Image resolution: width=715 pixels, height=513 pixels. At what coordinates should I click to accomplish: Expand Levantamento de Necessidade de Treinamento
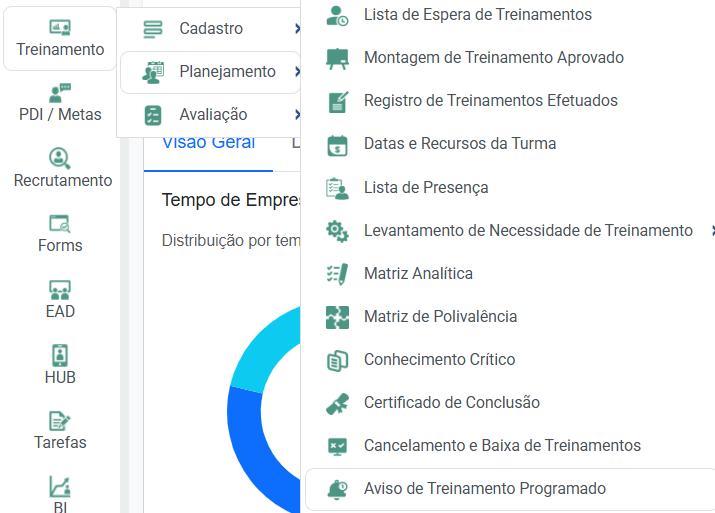(x=711, y=231)
